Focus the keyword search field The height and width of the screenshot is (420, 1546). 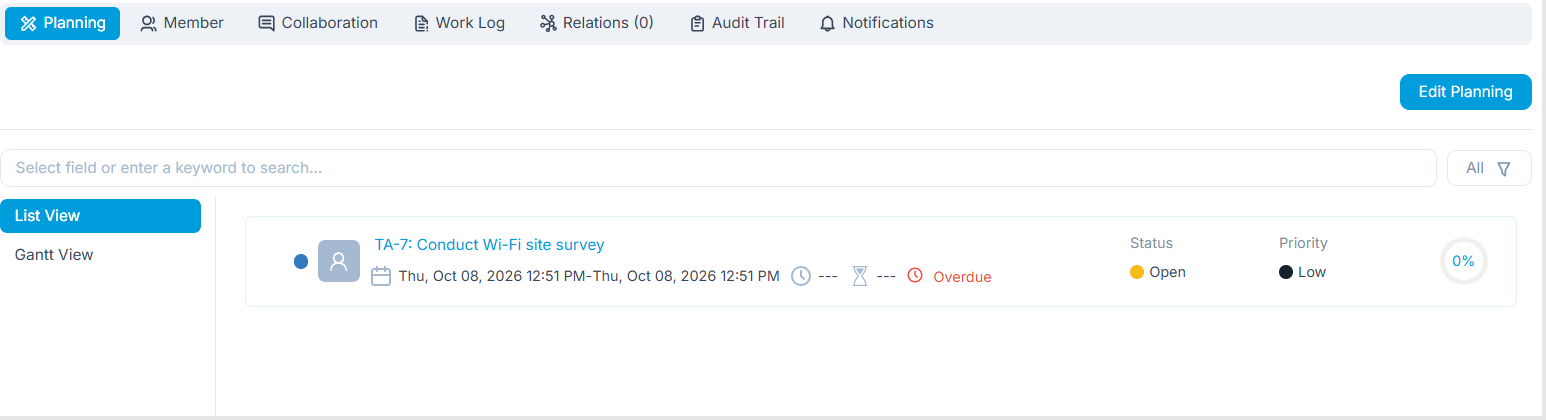click(x=718, y=168)
